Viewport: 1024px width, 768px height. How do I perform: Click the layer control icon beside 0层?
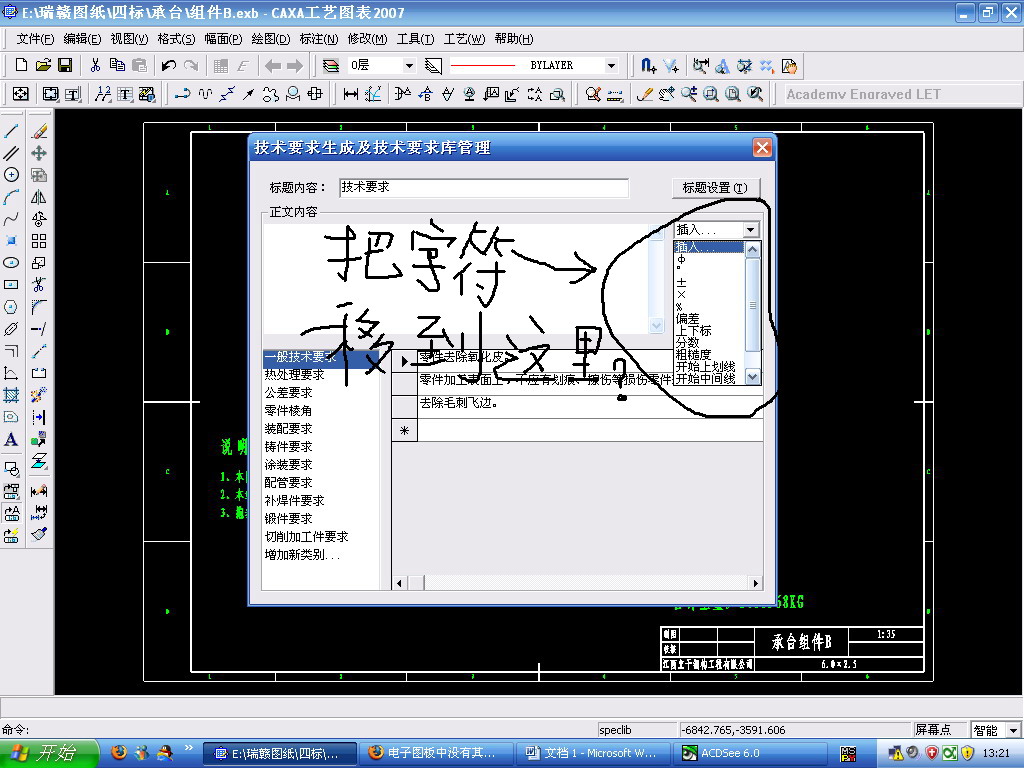click(x=331, y=65)
